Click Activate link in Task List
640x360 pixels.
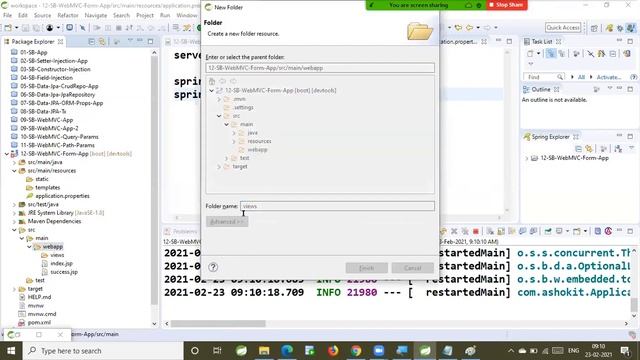point(609,77)
